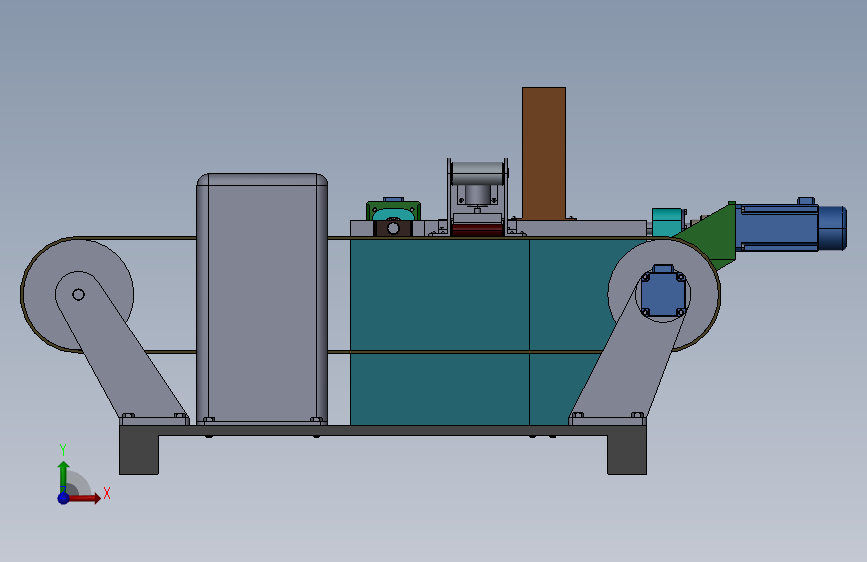Select the blue servo motor body
Screen dimensions: 867x562
[777, 228]
